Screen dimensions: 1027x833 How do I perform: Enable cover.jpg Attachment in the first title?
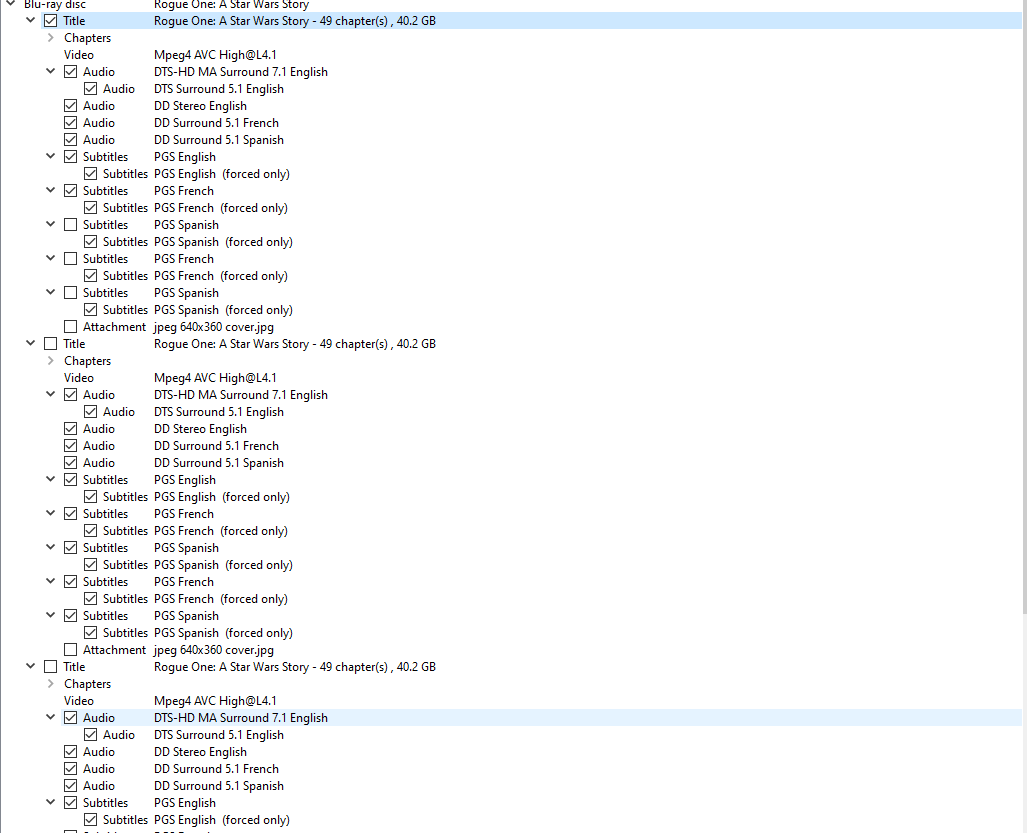(71, 327)
